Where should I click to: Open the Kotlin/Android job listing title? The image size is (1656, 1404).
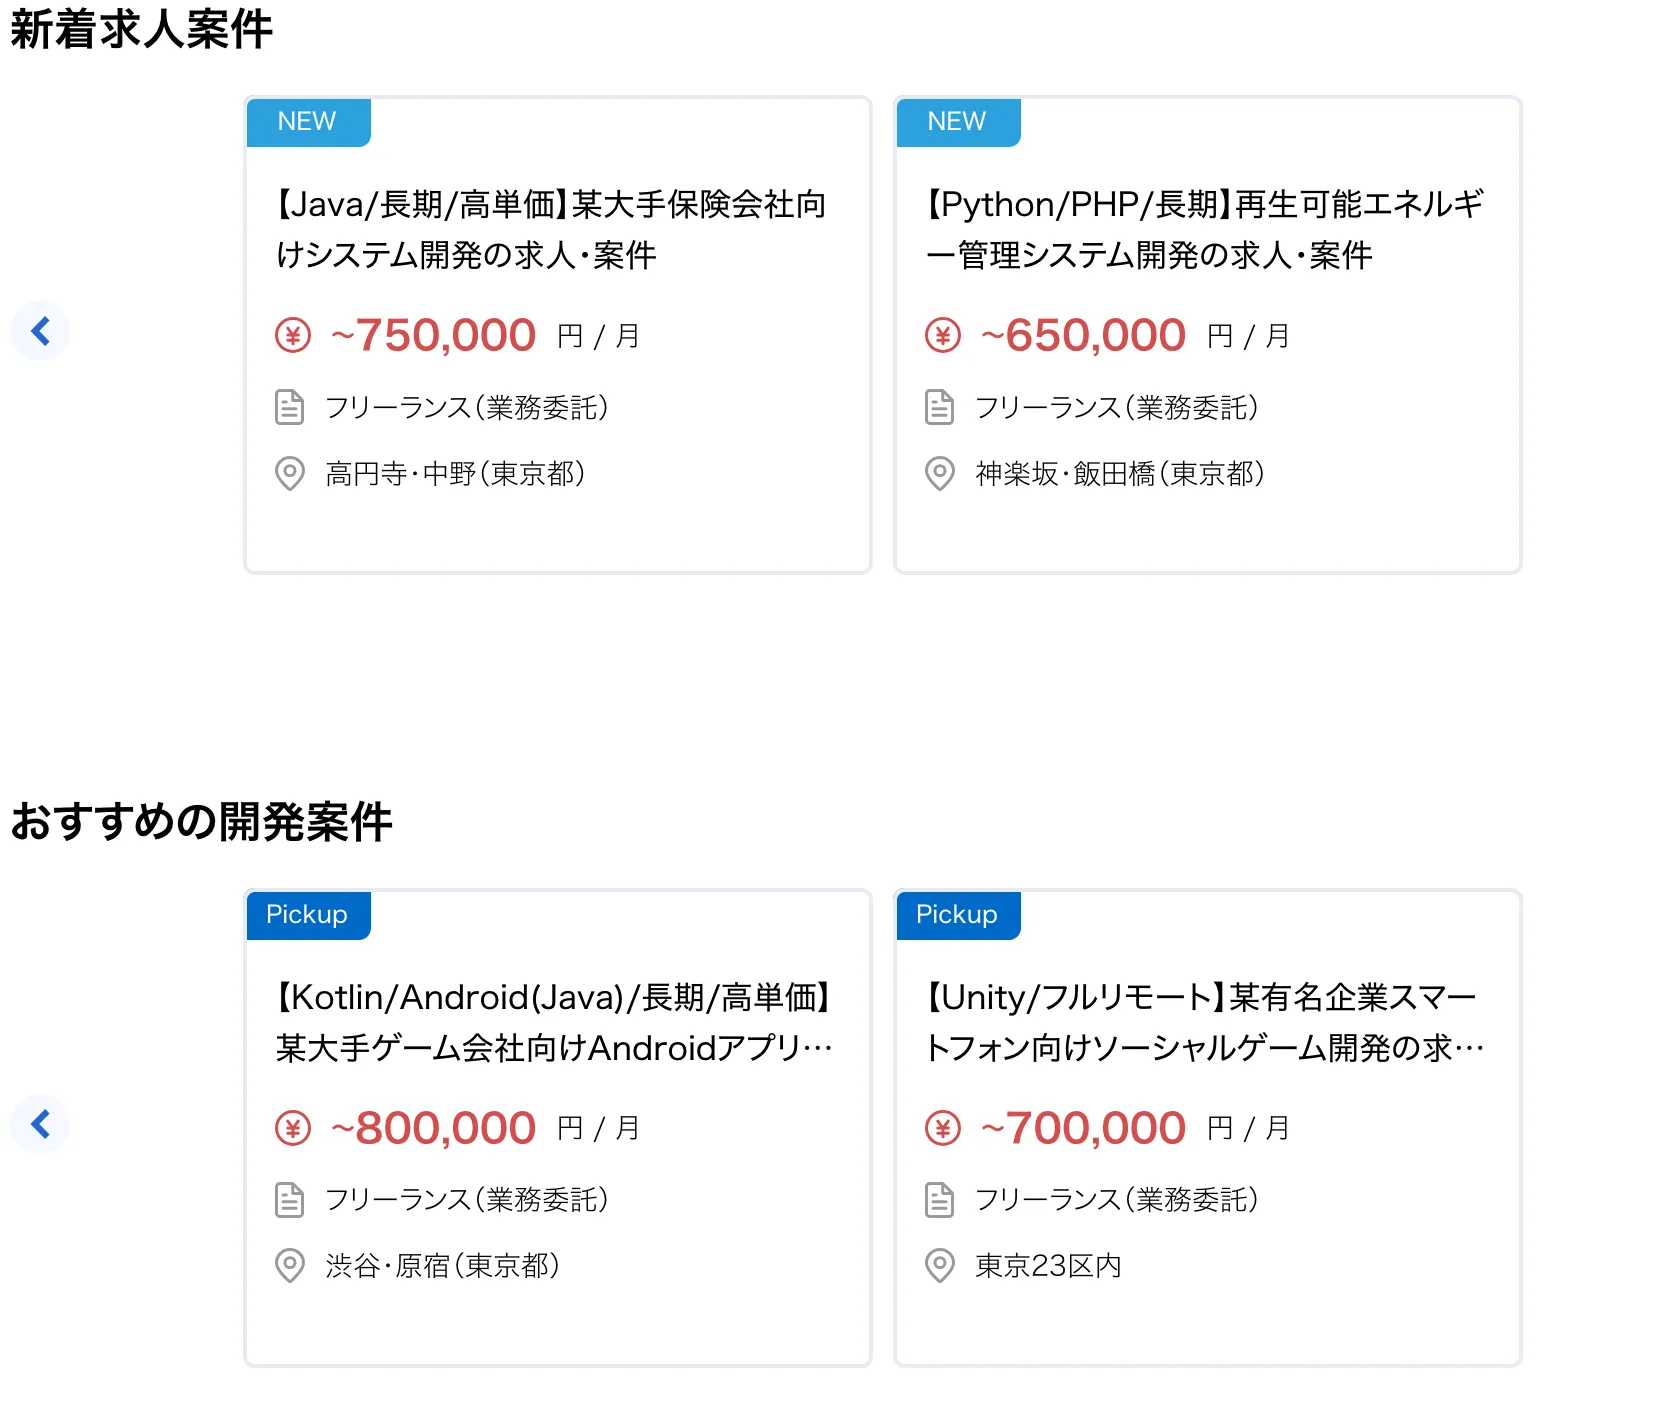(554, 1022)
